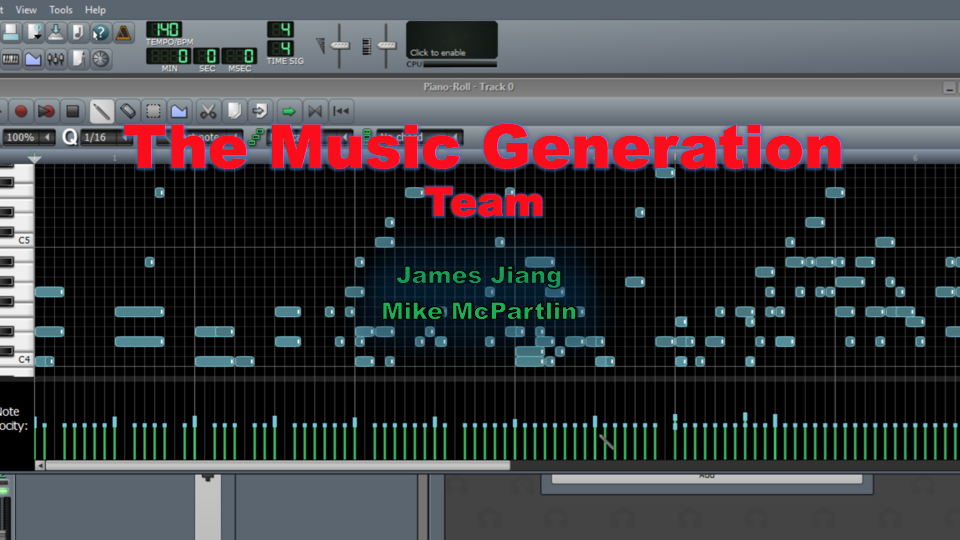Click the timeline position marker at start
The image size is (960, 540).
(x=34, y=158)
